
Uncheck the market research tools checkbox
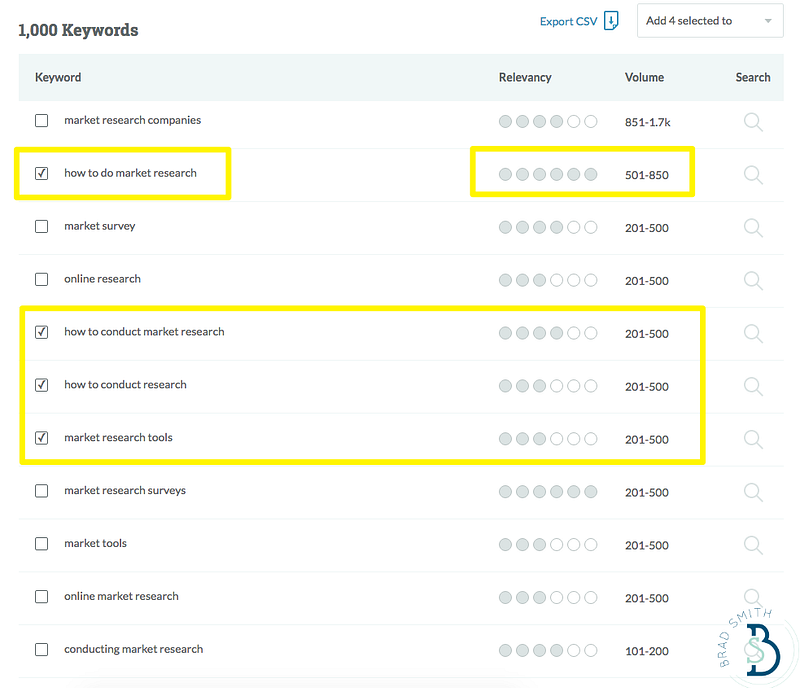[x=41, y=438]
